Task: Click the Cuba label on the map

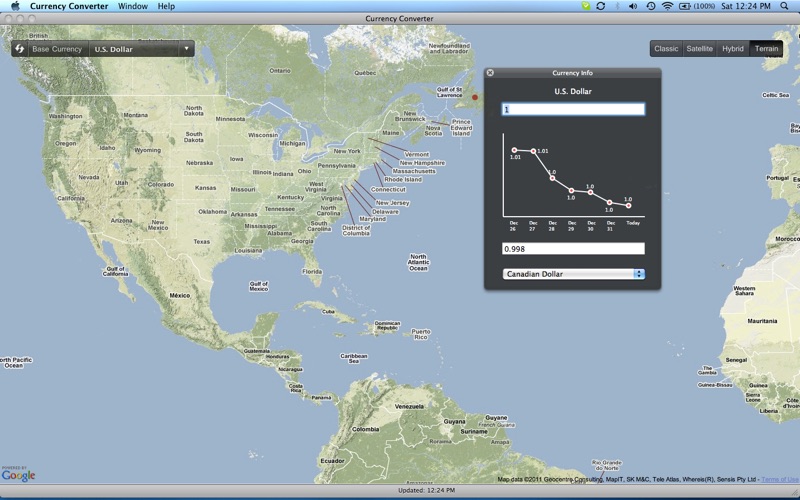Action: point(328,311)
